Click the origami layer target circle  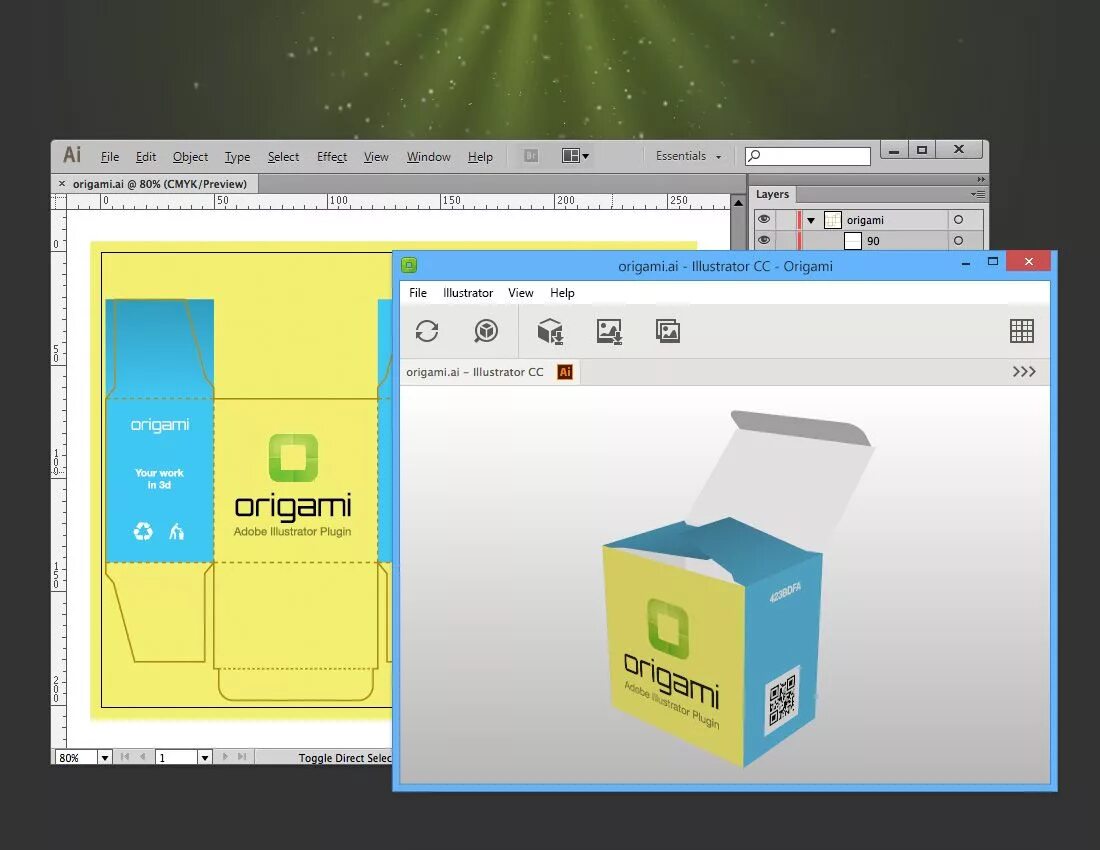pos(958,220)
